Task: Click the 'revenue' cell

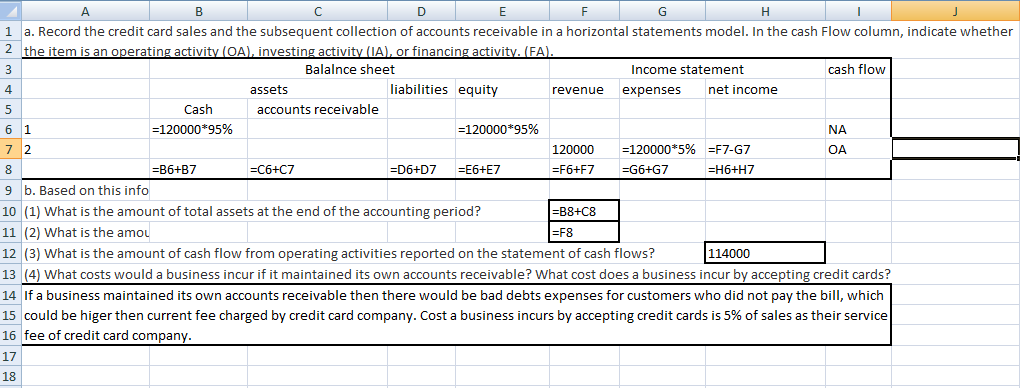Action: pos(584,89)
